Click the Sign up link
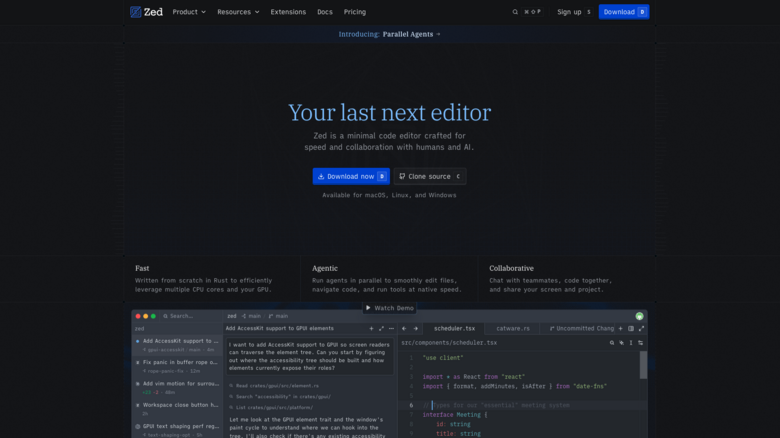 pos(574,12)
